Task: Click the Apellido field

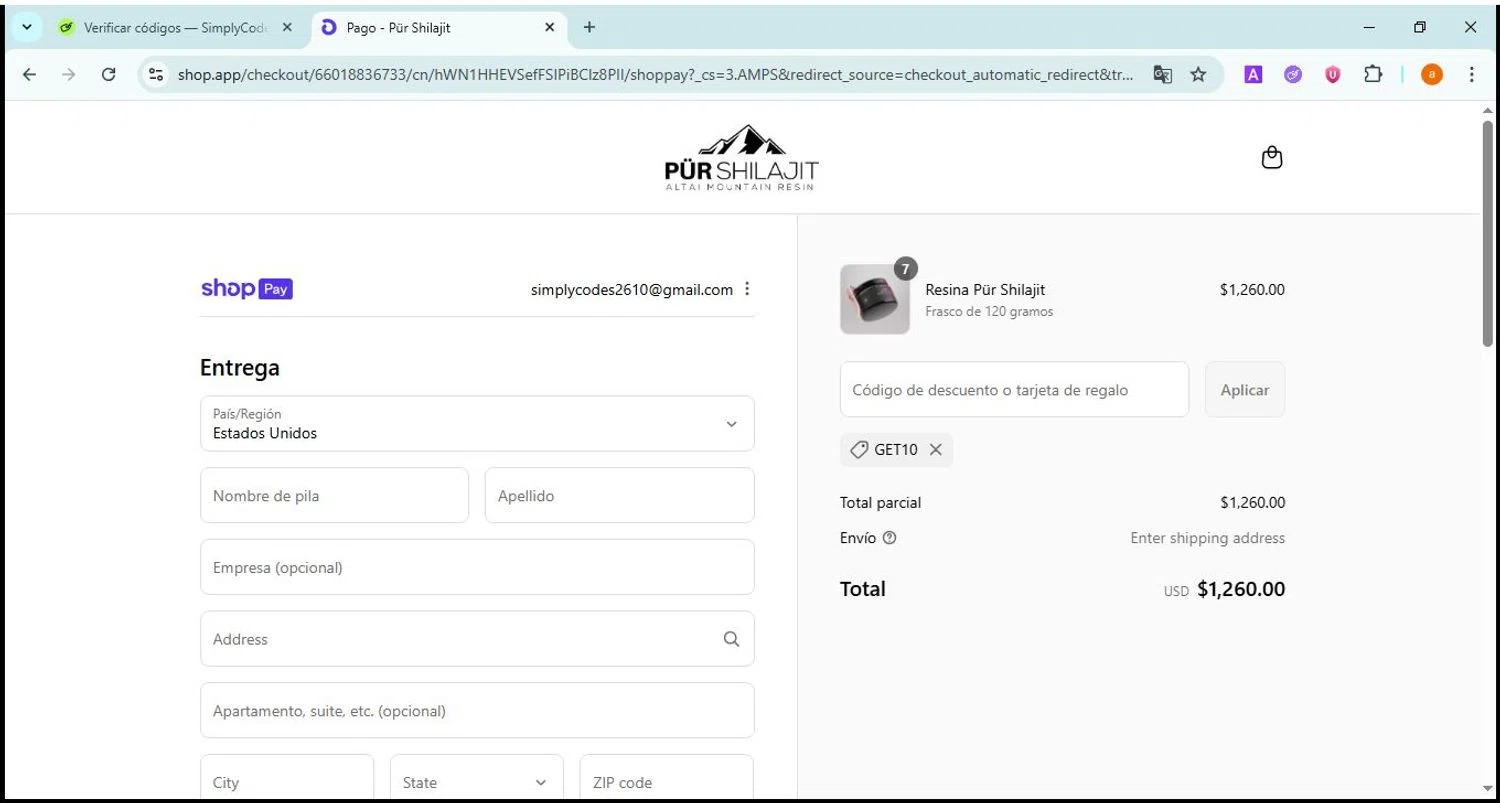Action: click(619, 495)
